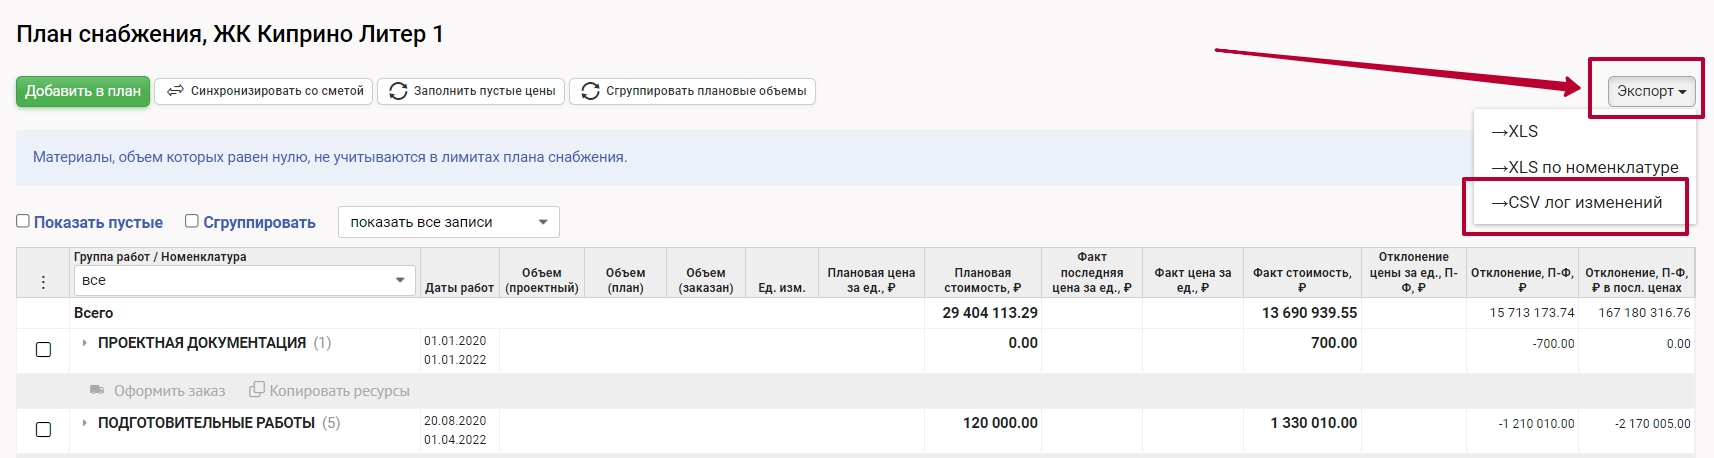Click the refresh icon on 'Заполнить пустые цены'
1714x458 pixels.
pyautogui.click(x=398, y=91)
